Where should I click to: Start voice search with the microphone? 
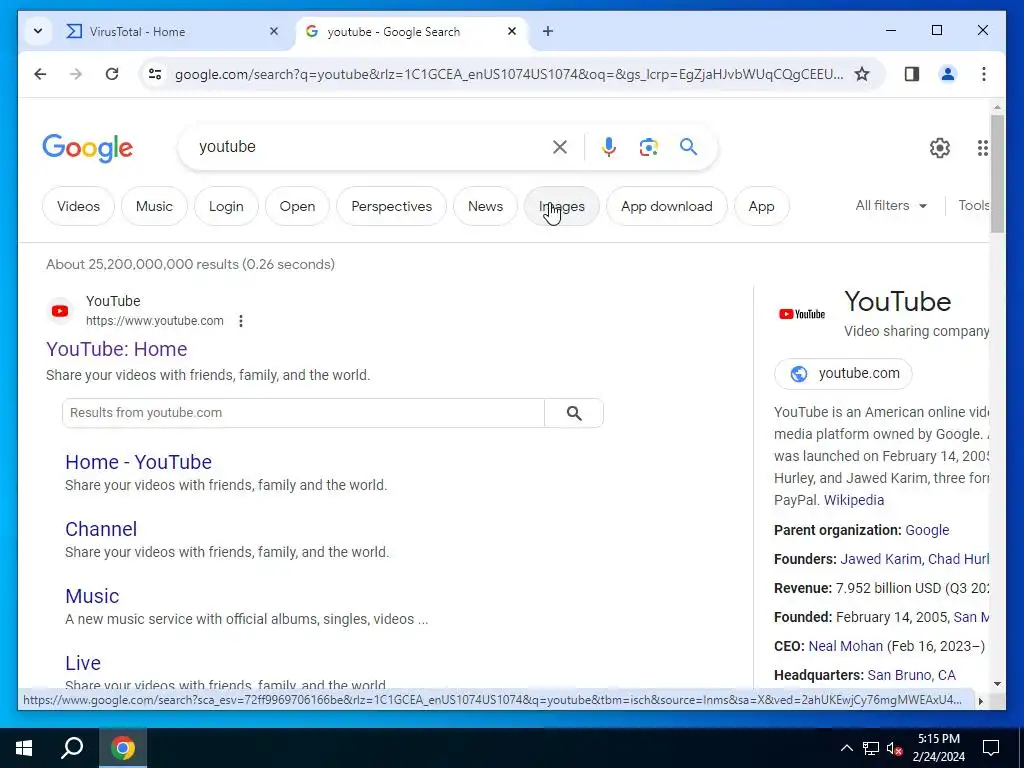[x=609, y=147]
